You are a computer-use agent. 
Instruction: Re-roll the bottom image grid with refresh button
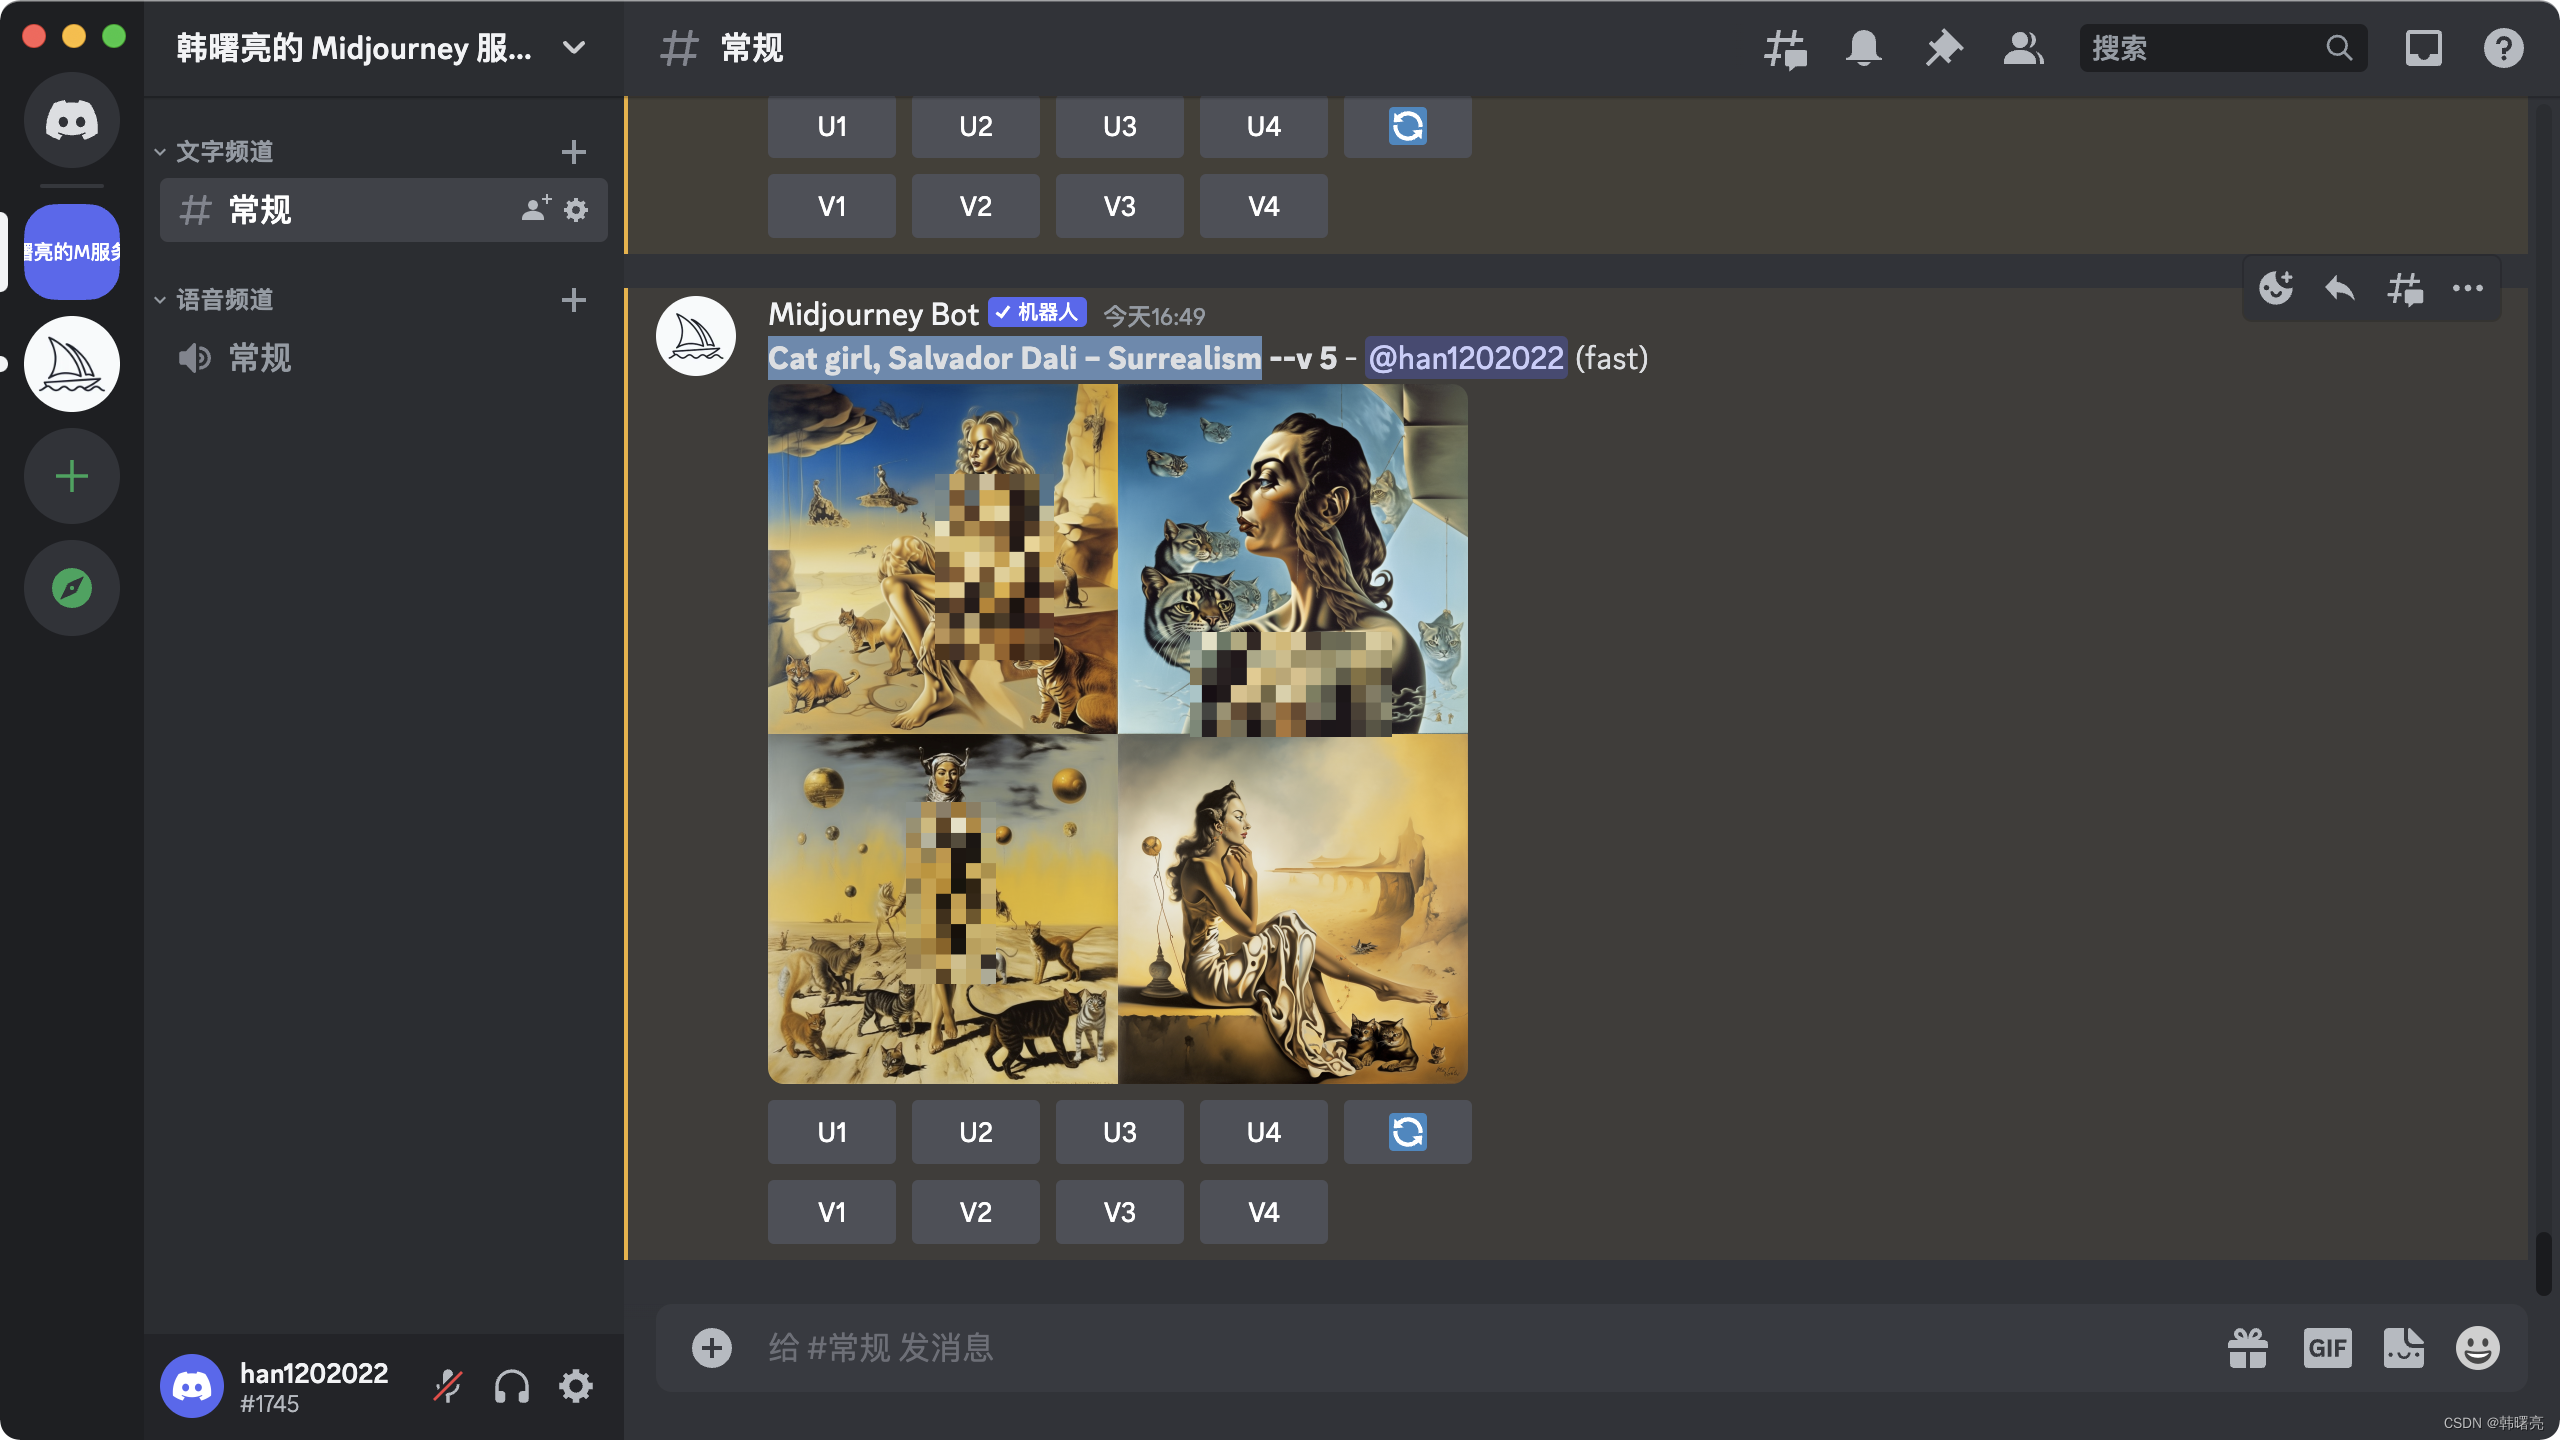[1407, 1132]
